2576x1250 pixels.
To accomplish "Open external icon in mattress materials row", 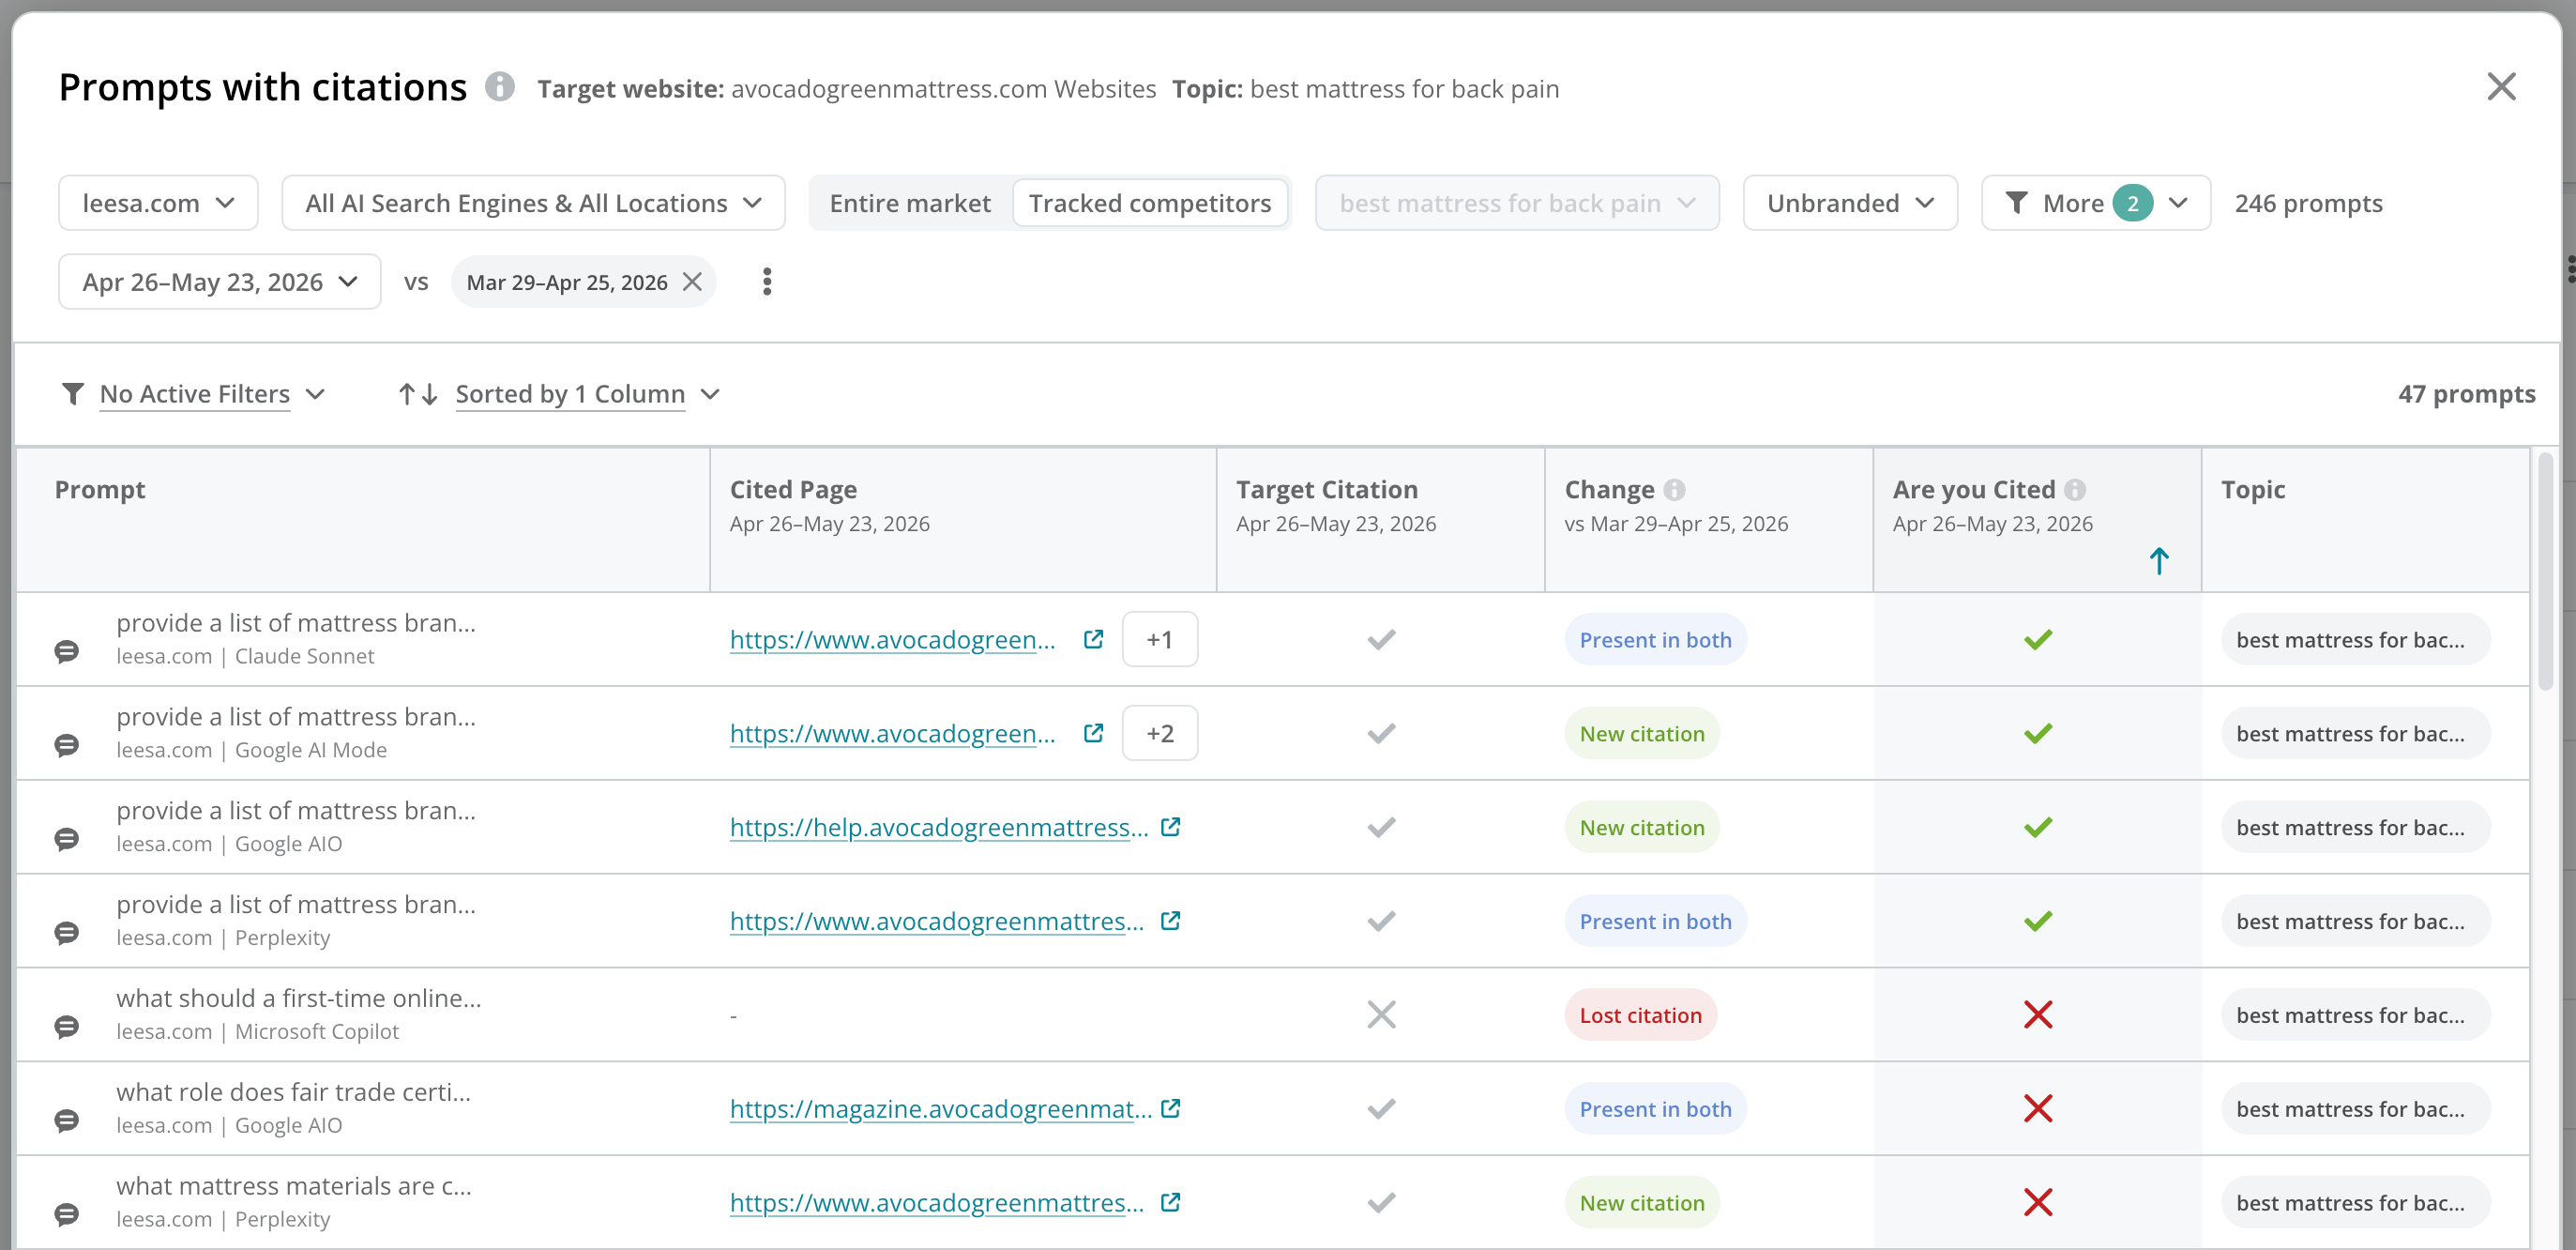I will click(x=1170, y=1202).
